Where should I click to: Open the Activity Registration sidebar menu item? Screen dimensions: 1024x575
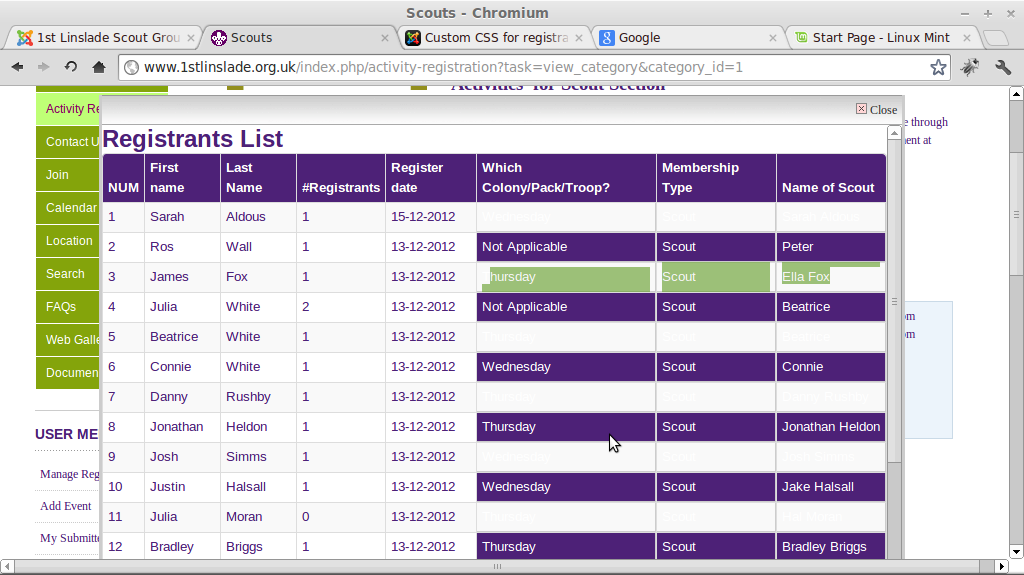[x=68, y=109]
